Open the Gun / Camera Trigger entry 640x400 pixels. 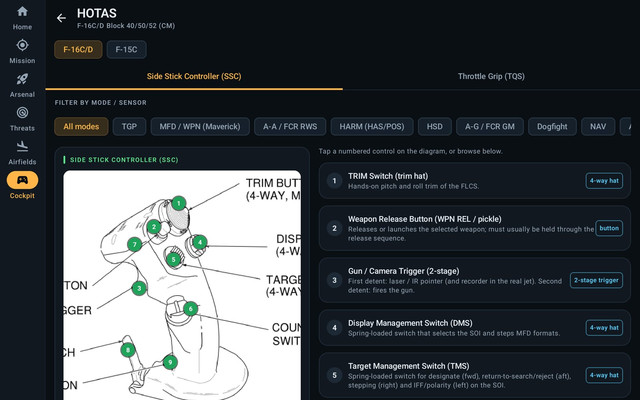pos(475,280)
